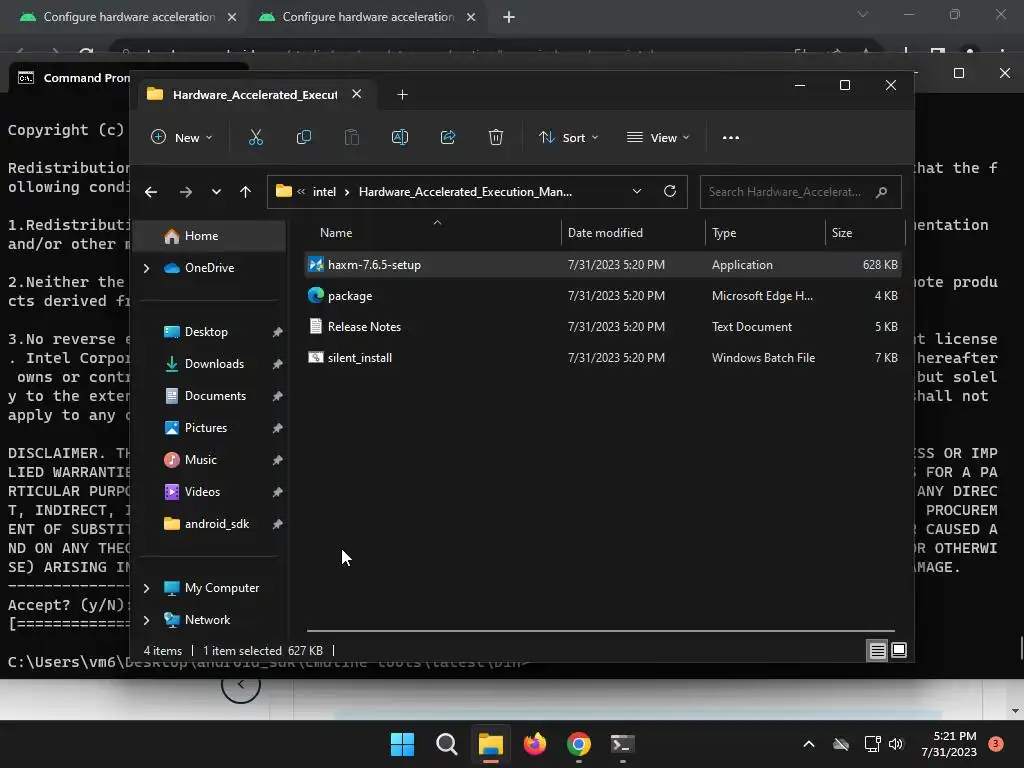Click the intel breadcrumb in address bar
1024x768 pixels.
324,192
